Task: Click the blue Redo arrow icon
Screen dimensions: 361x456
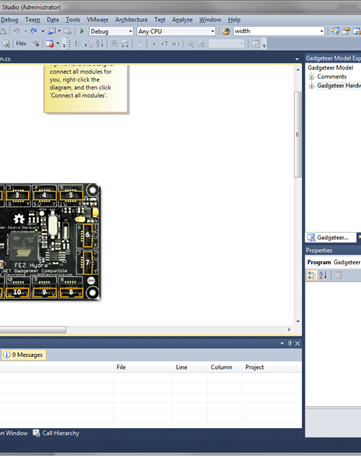Action: 34,31
